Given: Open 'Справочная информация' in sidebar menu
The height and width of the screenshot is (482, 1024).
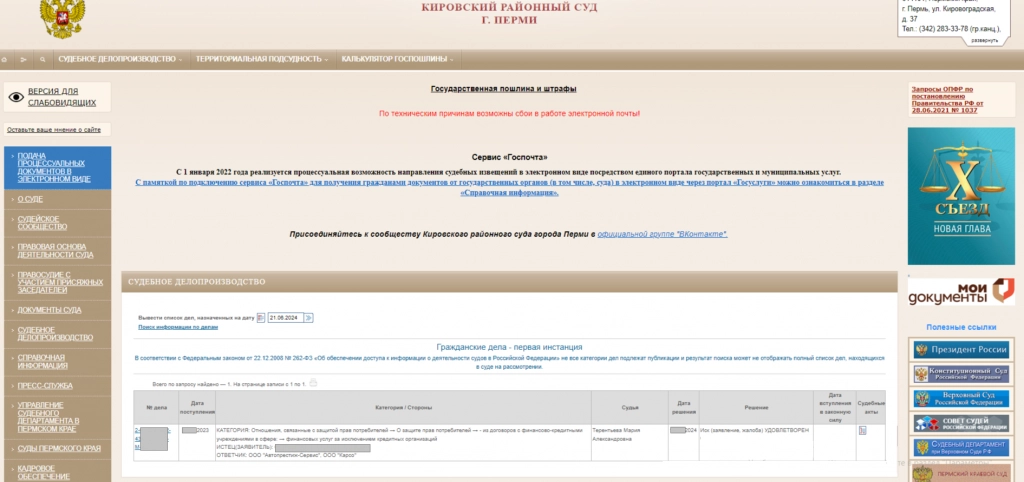Looking at the screenshot, I should (x=57, y=362).
